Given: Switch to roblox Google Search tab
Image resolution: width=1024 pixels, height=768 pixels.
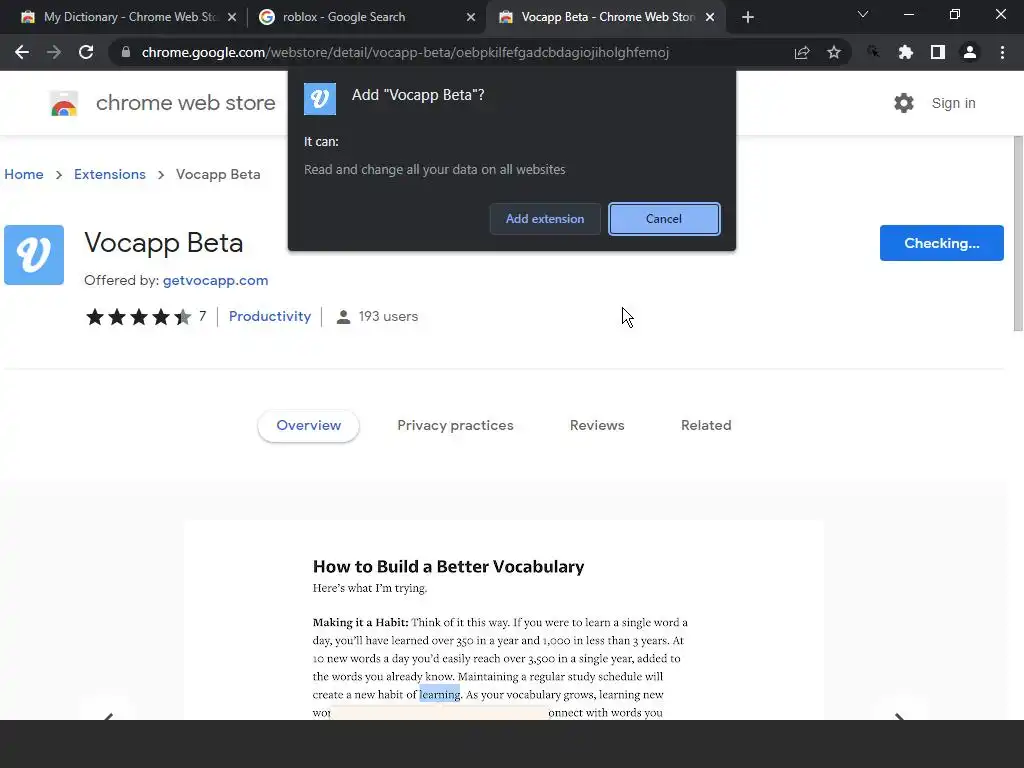Looking at the screenshot, I should point(367,17).
